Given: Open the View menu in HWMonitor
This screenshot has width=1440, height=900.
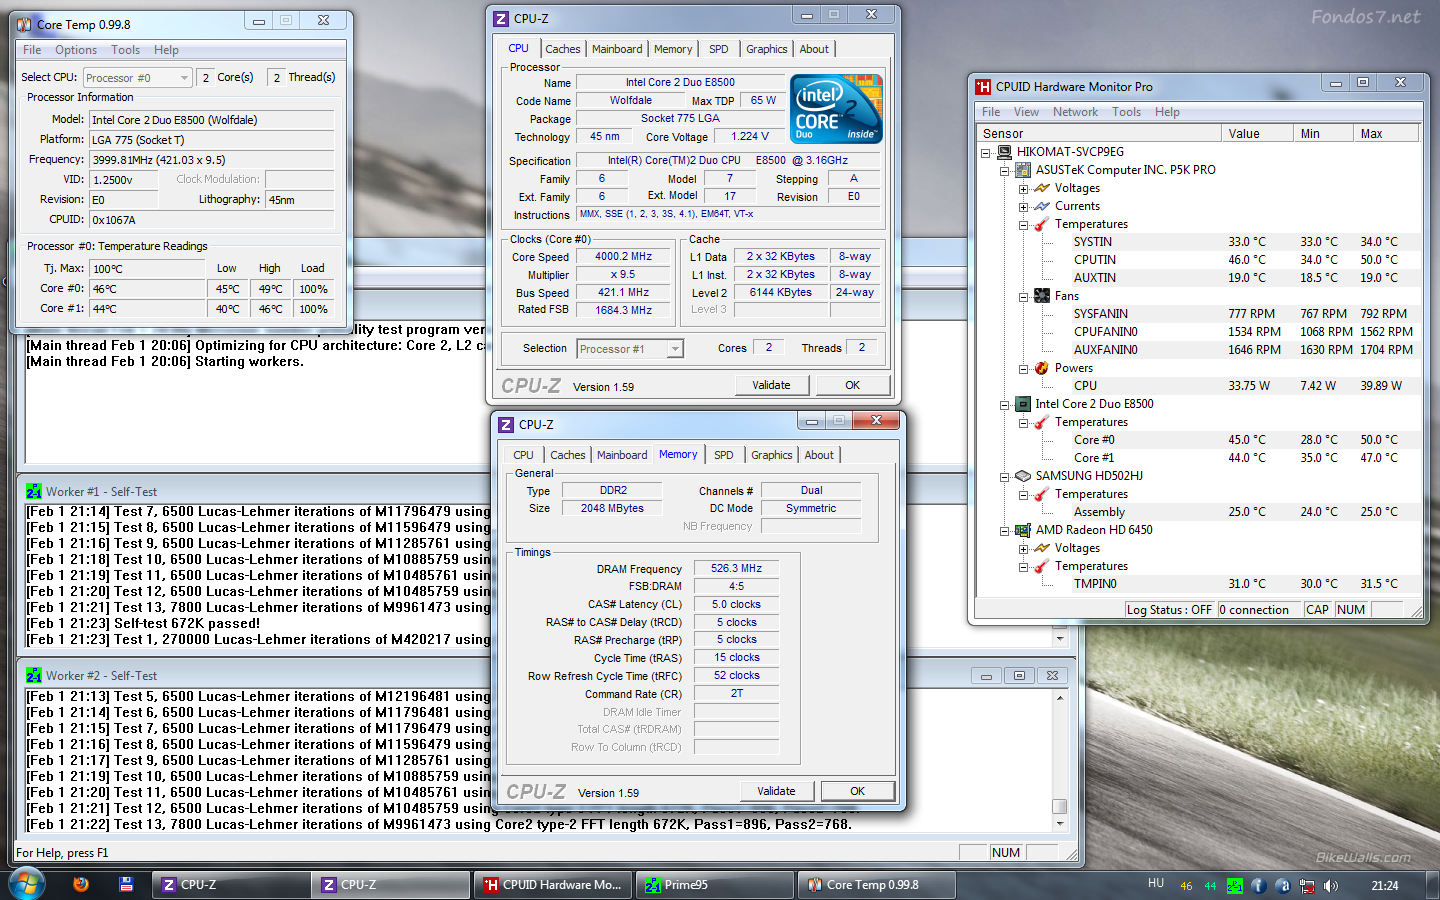Looking at the screenshot, I should [x=1026, y=112].
